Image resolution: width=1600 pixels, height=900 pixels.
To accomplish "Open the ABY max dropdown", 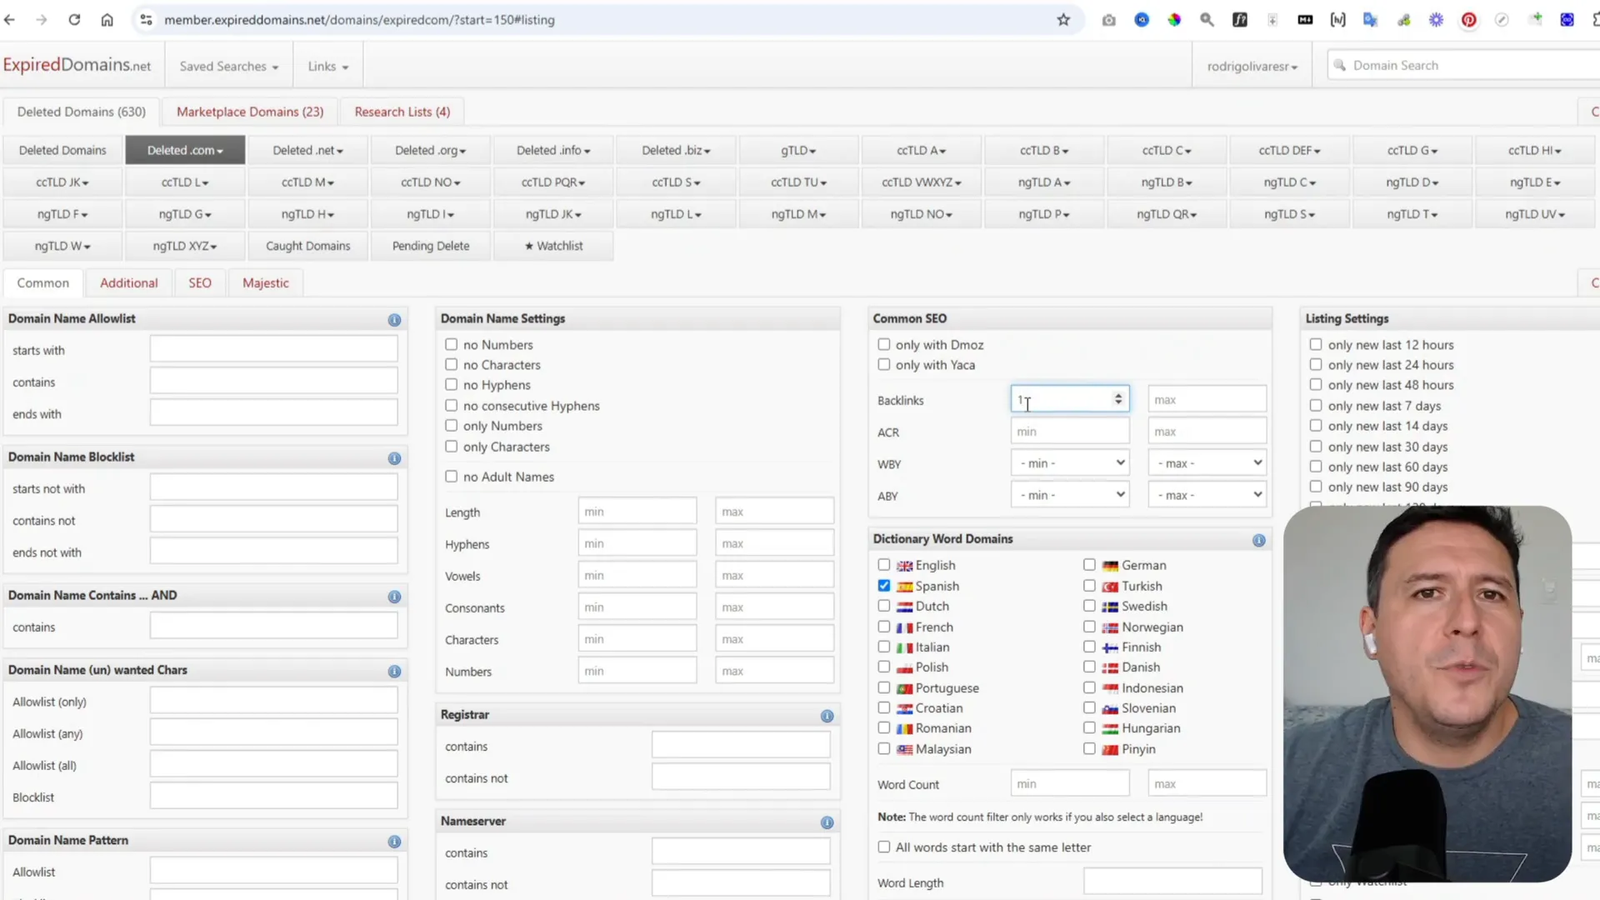I will coord(1206,495).
